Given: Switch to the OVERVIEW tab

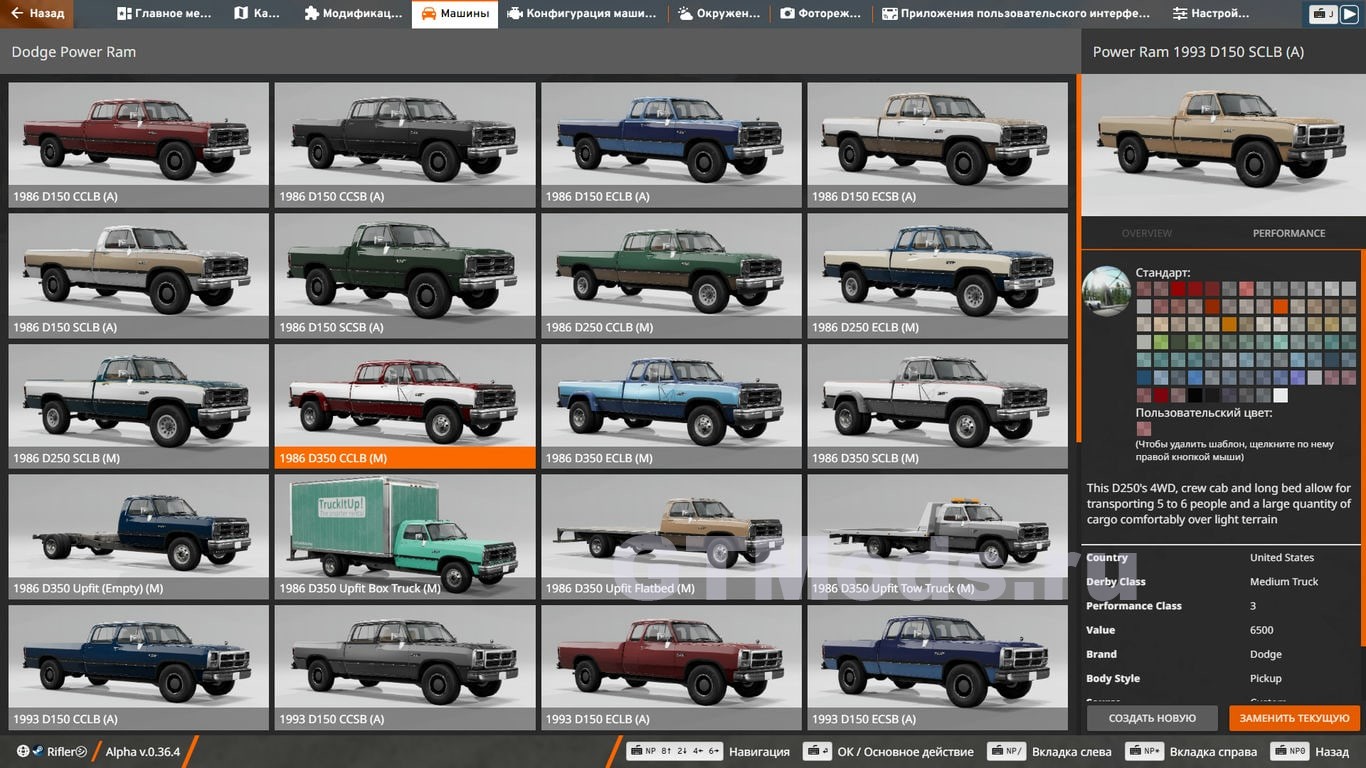Looking at the screenshot, I should point(1146,233).
